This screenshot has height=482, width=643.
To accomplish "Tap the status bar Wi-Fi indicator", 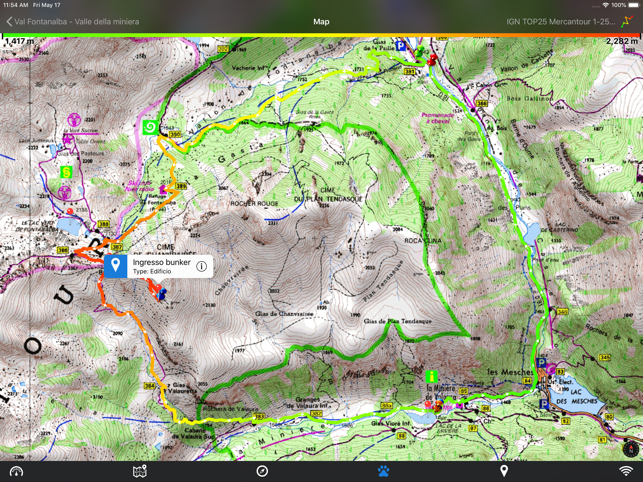I will [605, 5].
